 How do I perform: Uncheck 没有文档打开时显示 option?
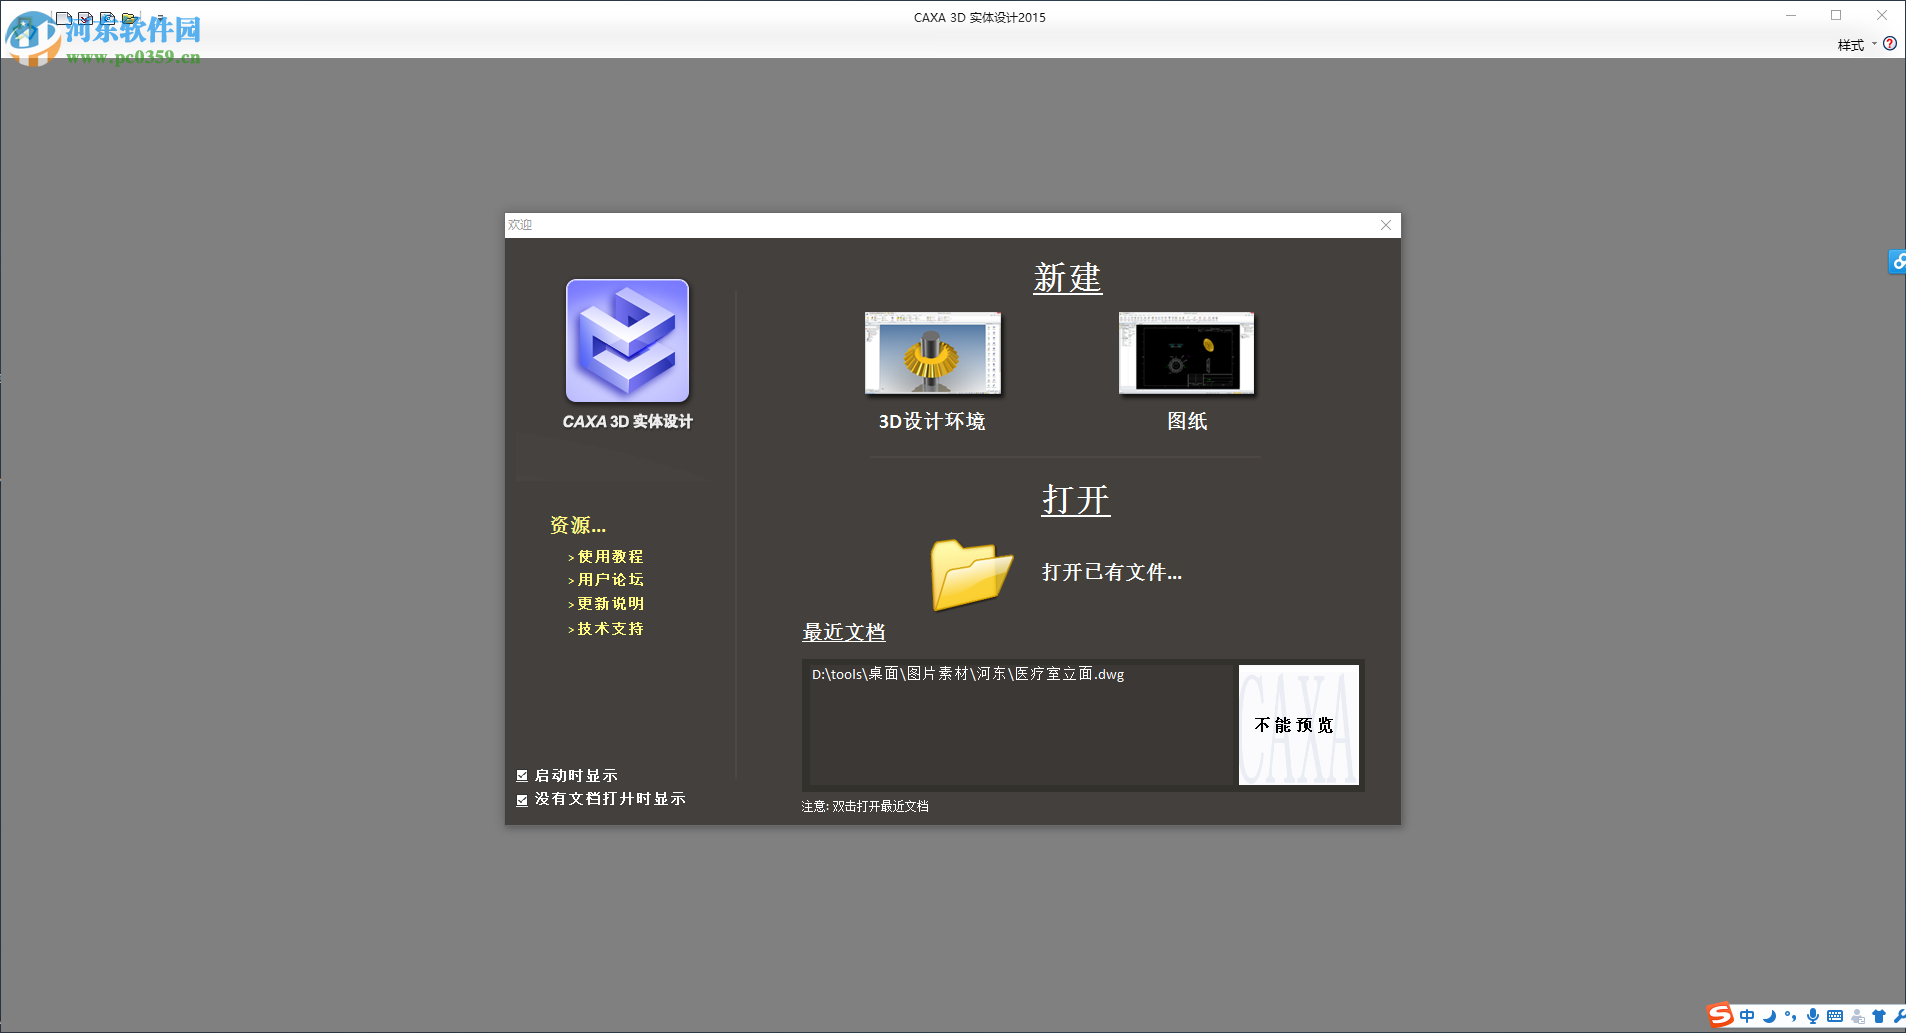(522, 799)
